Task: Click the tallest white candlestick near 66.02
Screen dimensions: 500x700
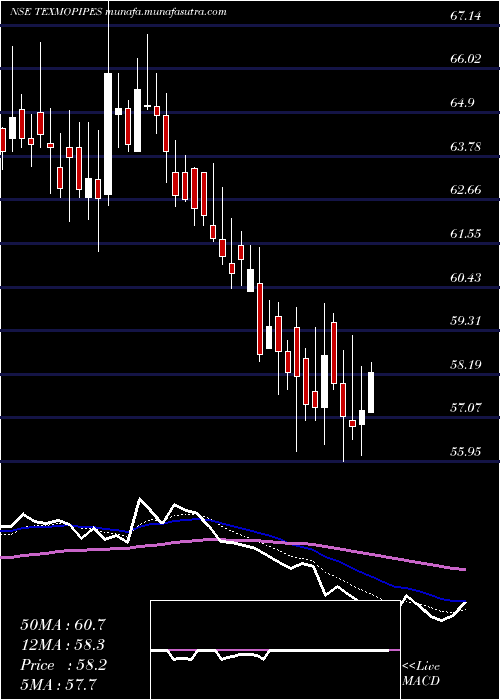Action: pos(108,133)
